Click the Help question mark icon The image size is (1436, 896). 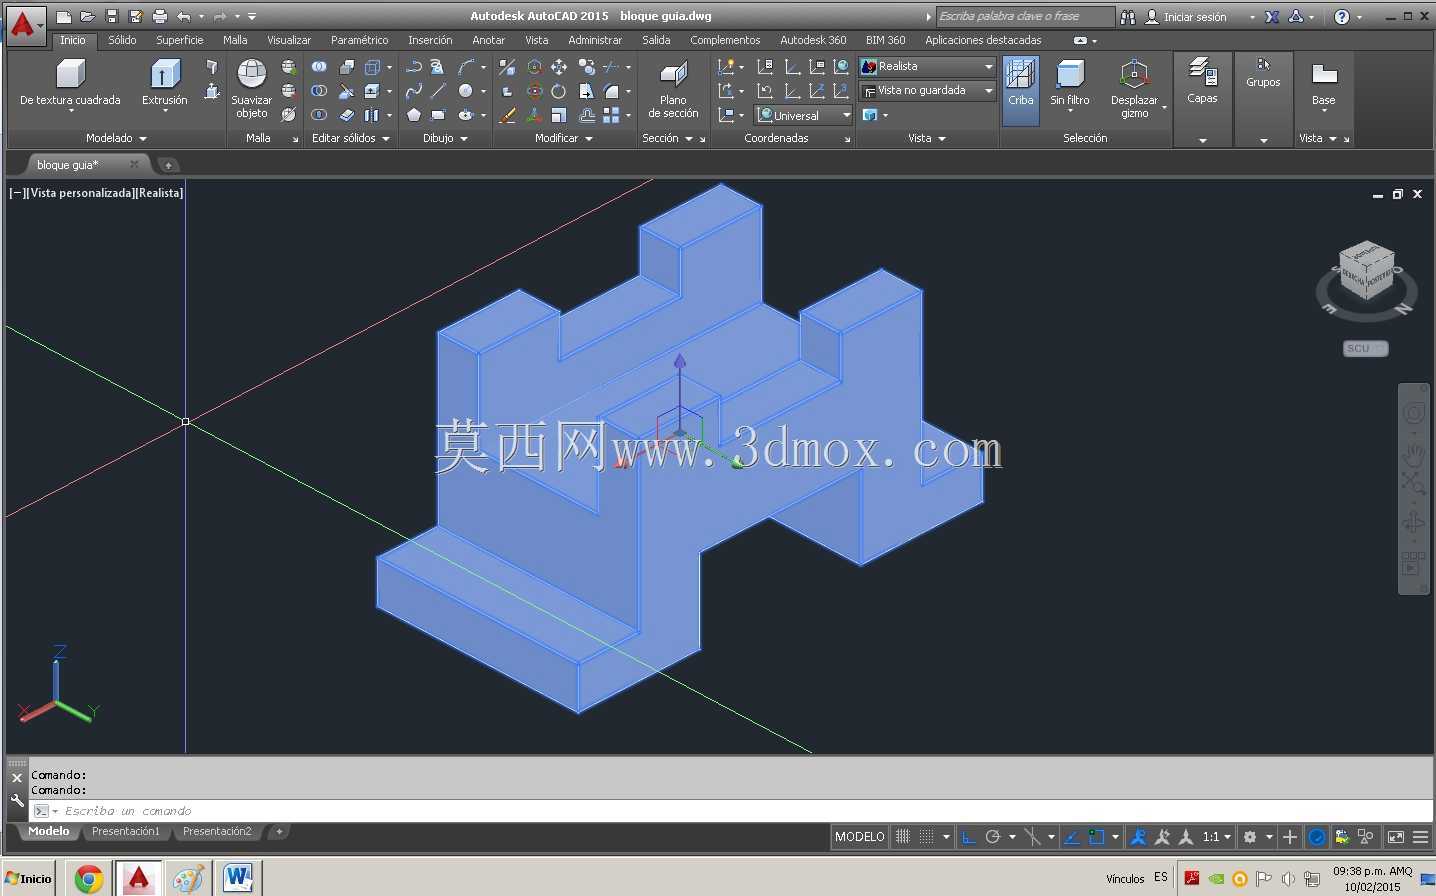coord(1342,16)
